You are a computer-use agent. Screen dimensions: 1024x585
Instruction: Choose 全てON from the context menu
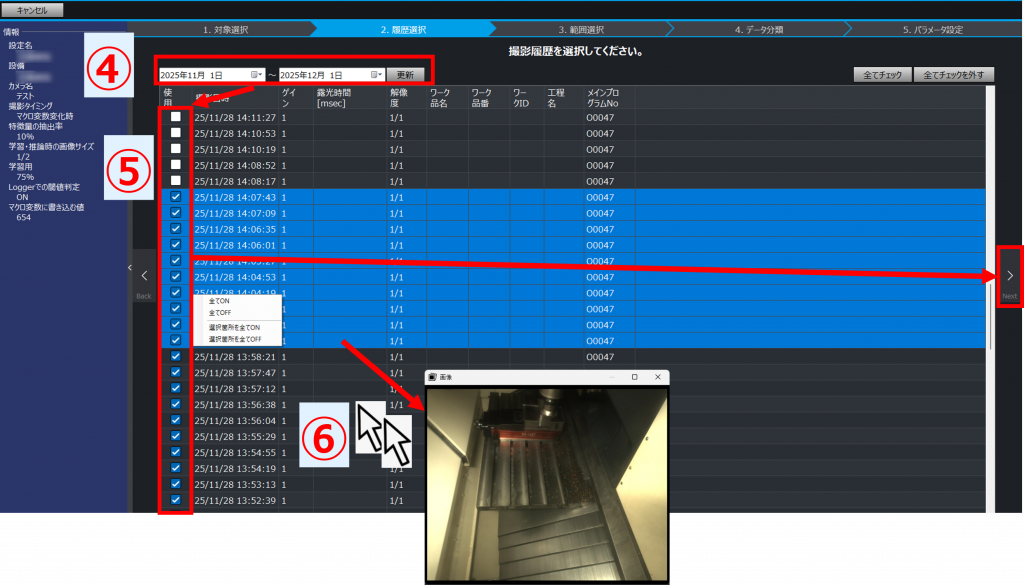pyautogui.click(x=218, y=301)
